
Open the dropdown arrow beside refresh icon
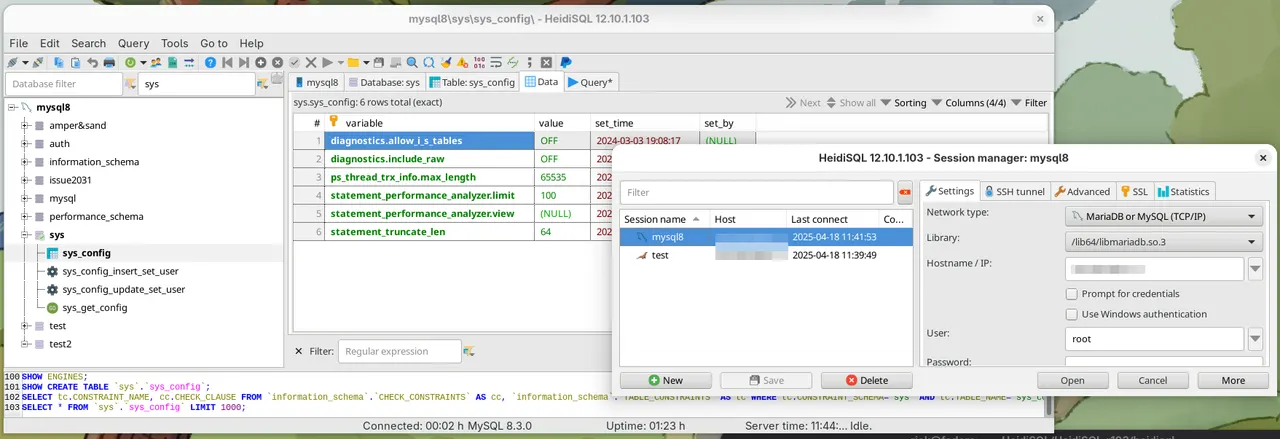tap(143, 62)
